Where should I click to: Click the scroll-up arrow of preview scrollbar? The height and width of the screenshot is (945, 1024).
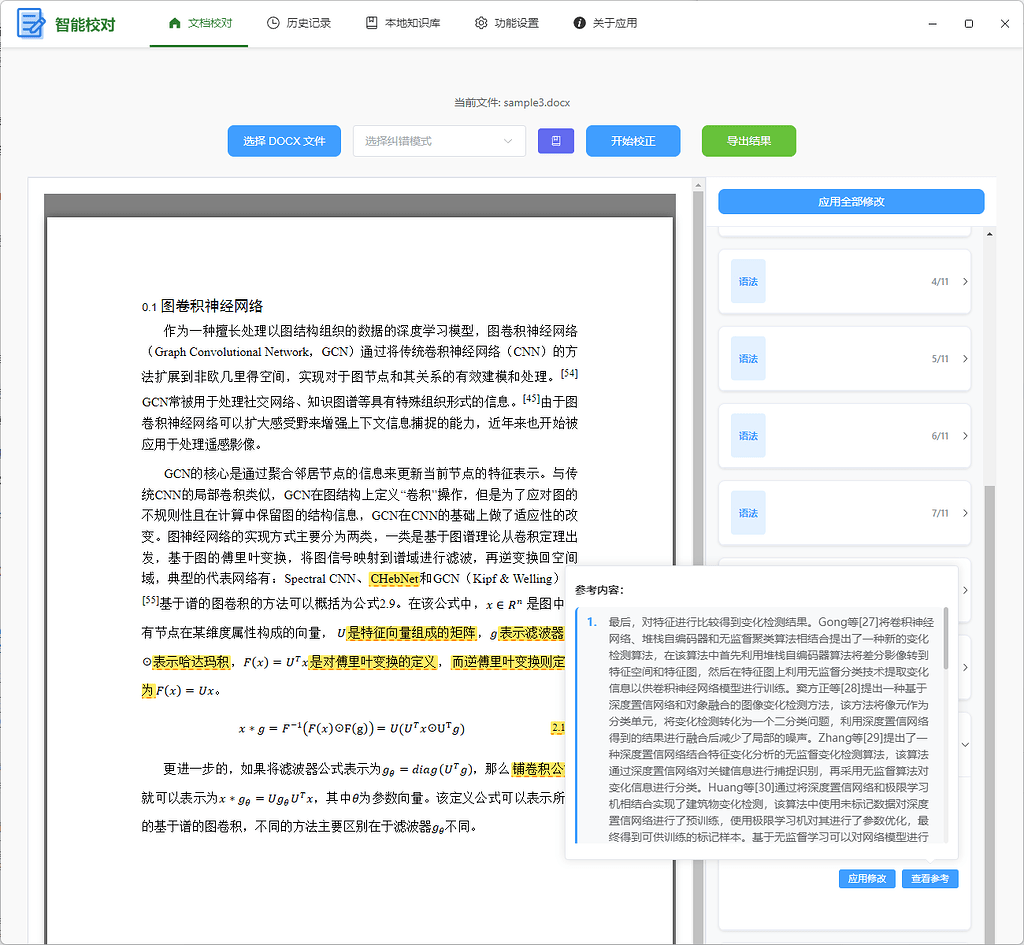697,185
